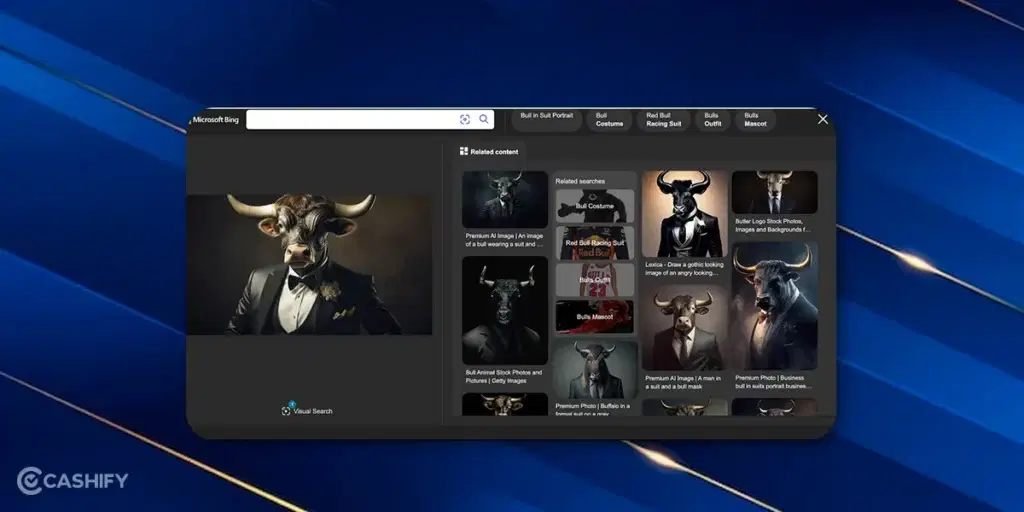Select the Bulls Outfit suggestion chip
This screenshot has height=512, width=1024.
coord(712,120)
